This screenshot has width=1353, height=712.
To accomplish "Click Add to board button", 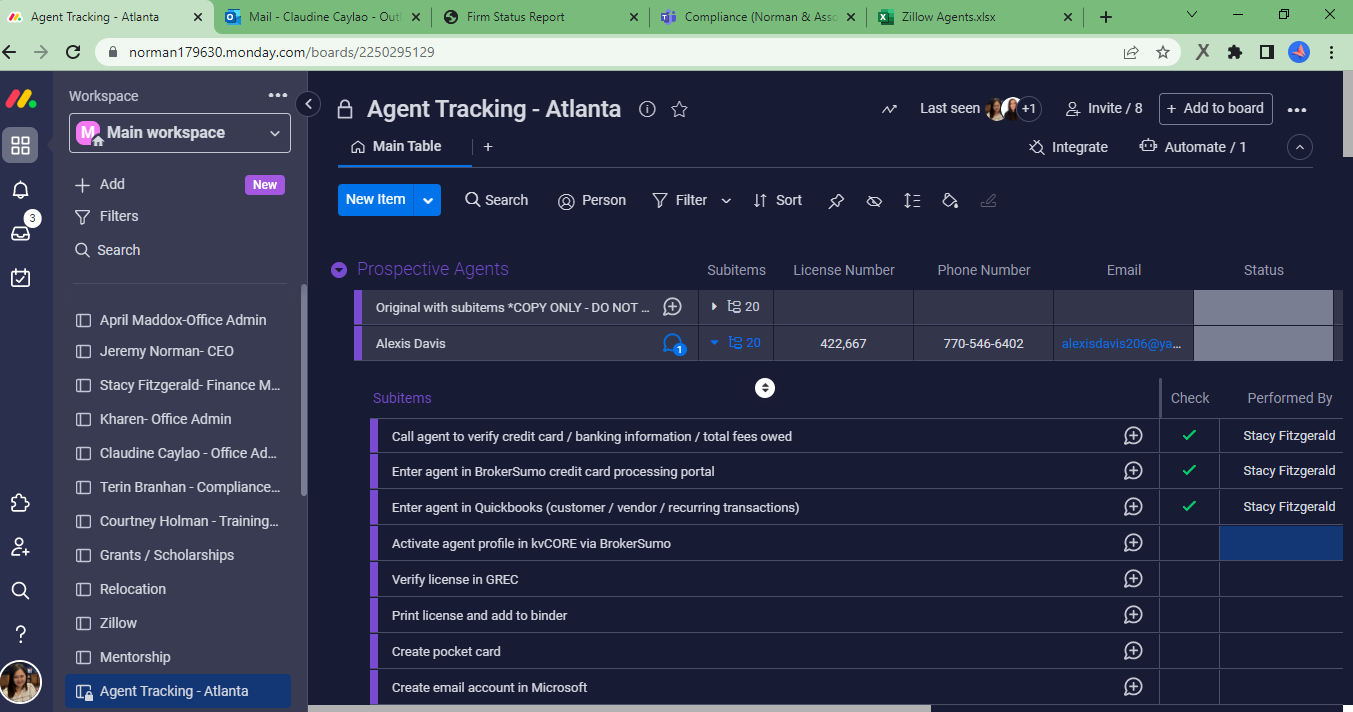I will [x=1215, y=108].
